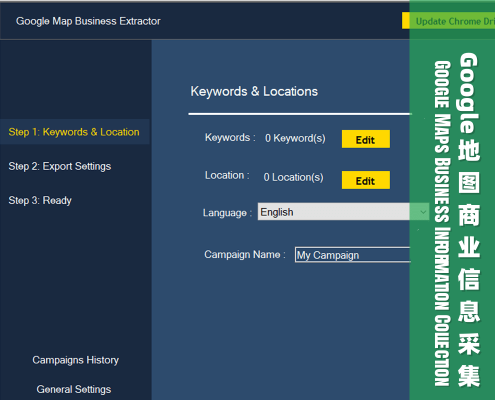The height and width of the screenshot is (400, 495).
Task: Click Edit button next to Keywords
Action: (x=366, y=139)
